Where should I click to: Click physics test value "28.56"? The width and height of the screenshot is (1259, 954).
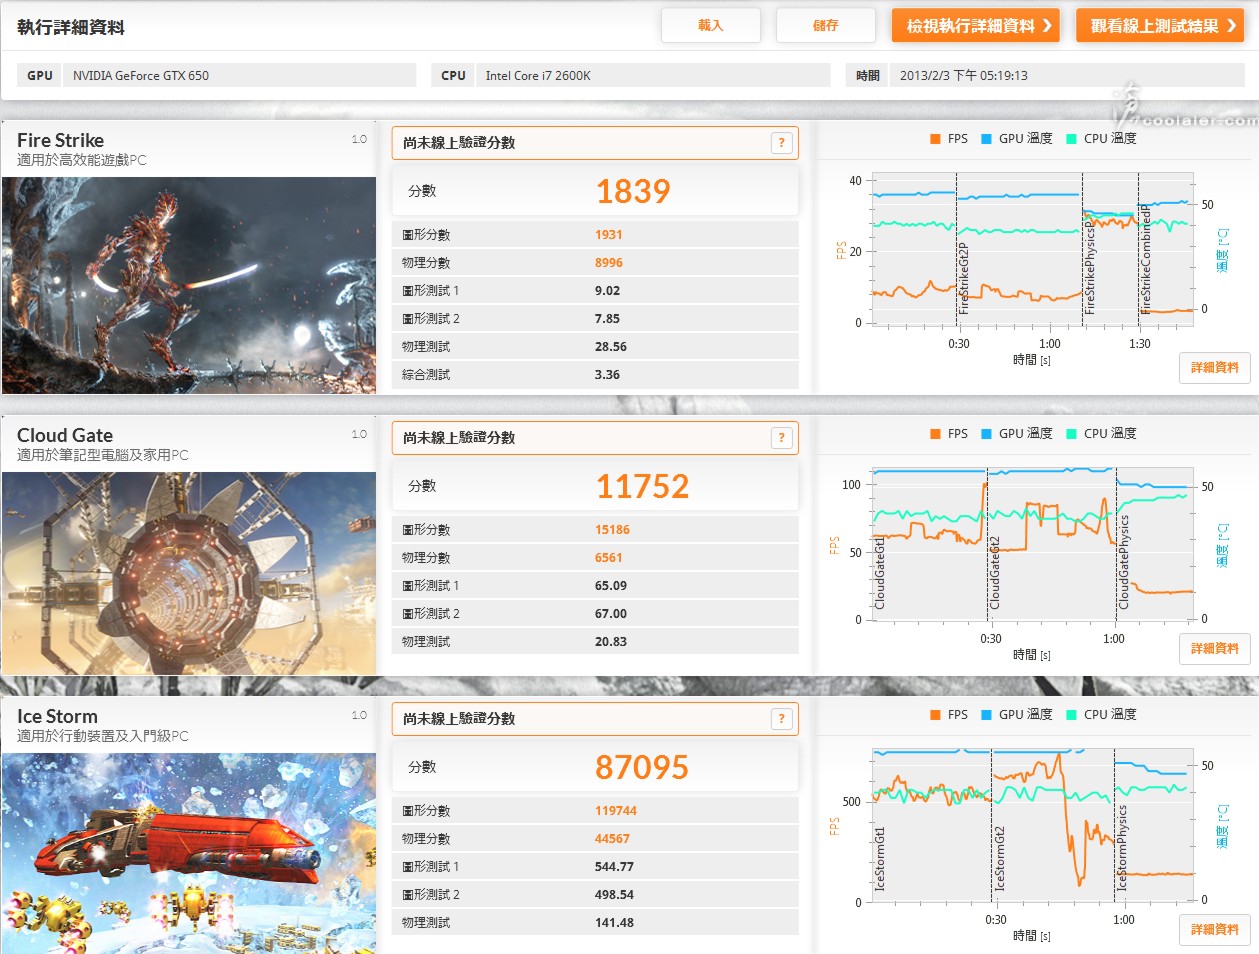click(611, 347)
